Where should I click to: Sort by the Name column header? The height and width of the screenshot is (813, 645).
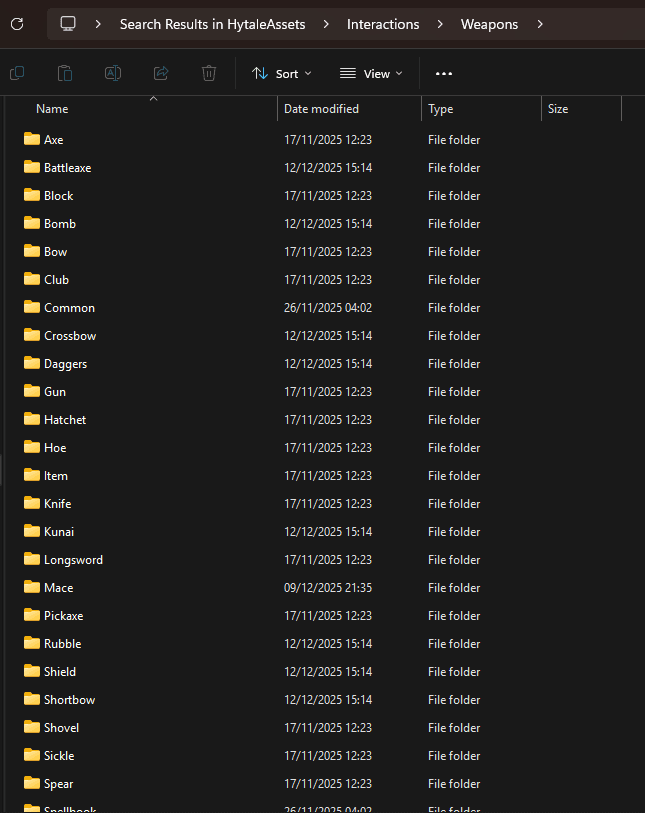[x=52, y=108]
